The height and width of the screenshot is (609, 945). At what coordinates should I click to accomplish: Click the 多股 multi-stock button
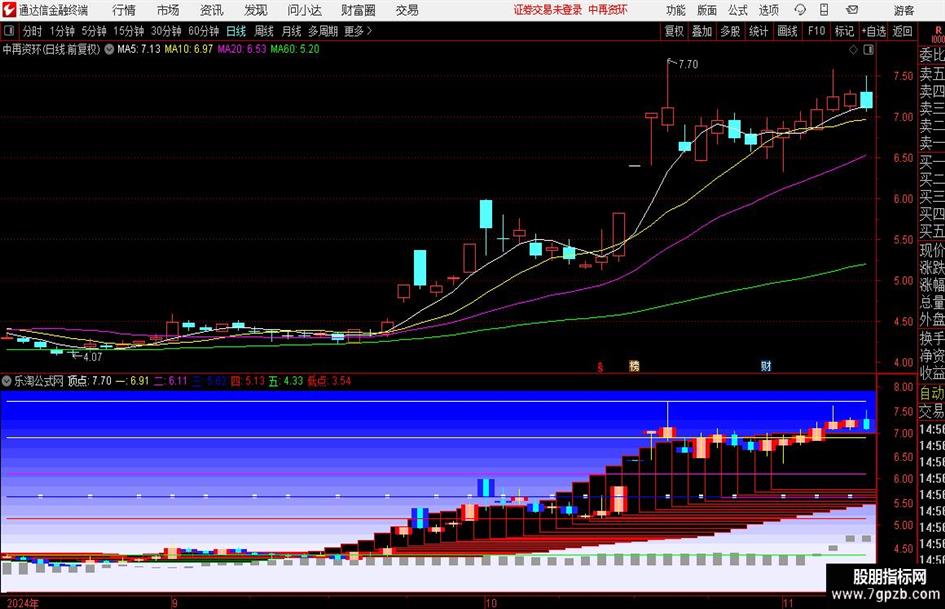730,31
